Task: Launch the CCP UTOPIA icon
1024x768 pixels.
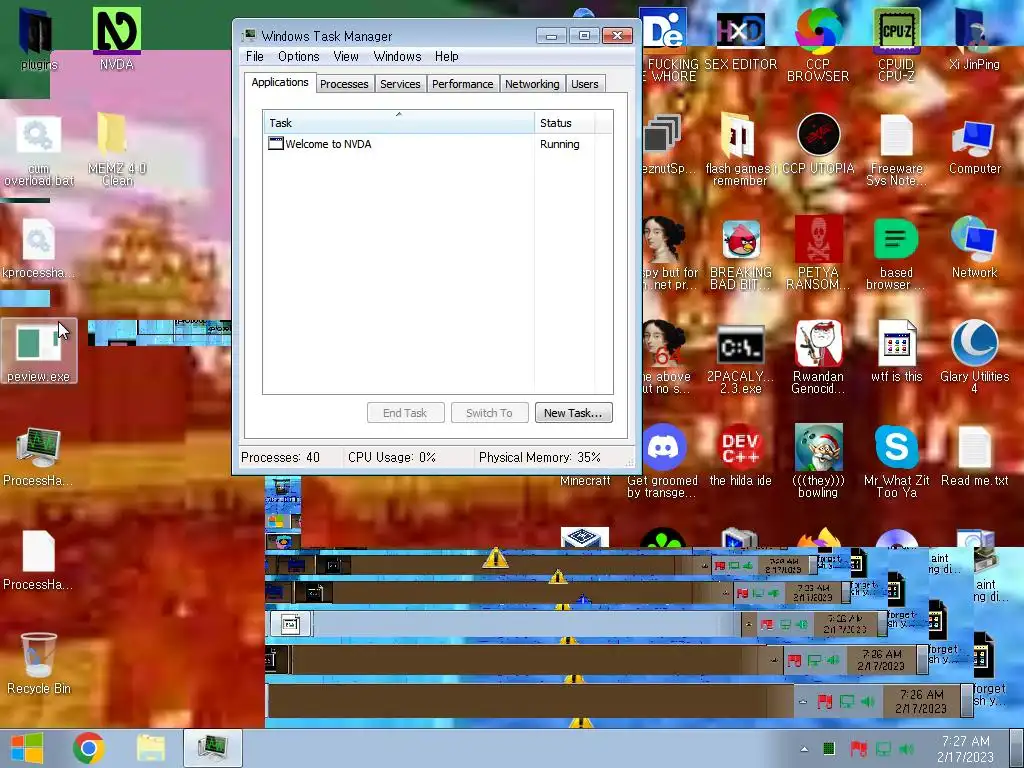Action: [x=818, y=144]
